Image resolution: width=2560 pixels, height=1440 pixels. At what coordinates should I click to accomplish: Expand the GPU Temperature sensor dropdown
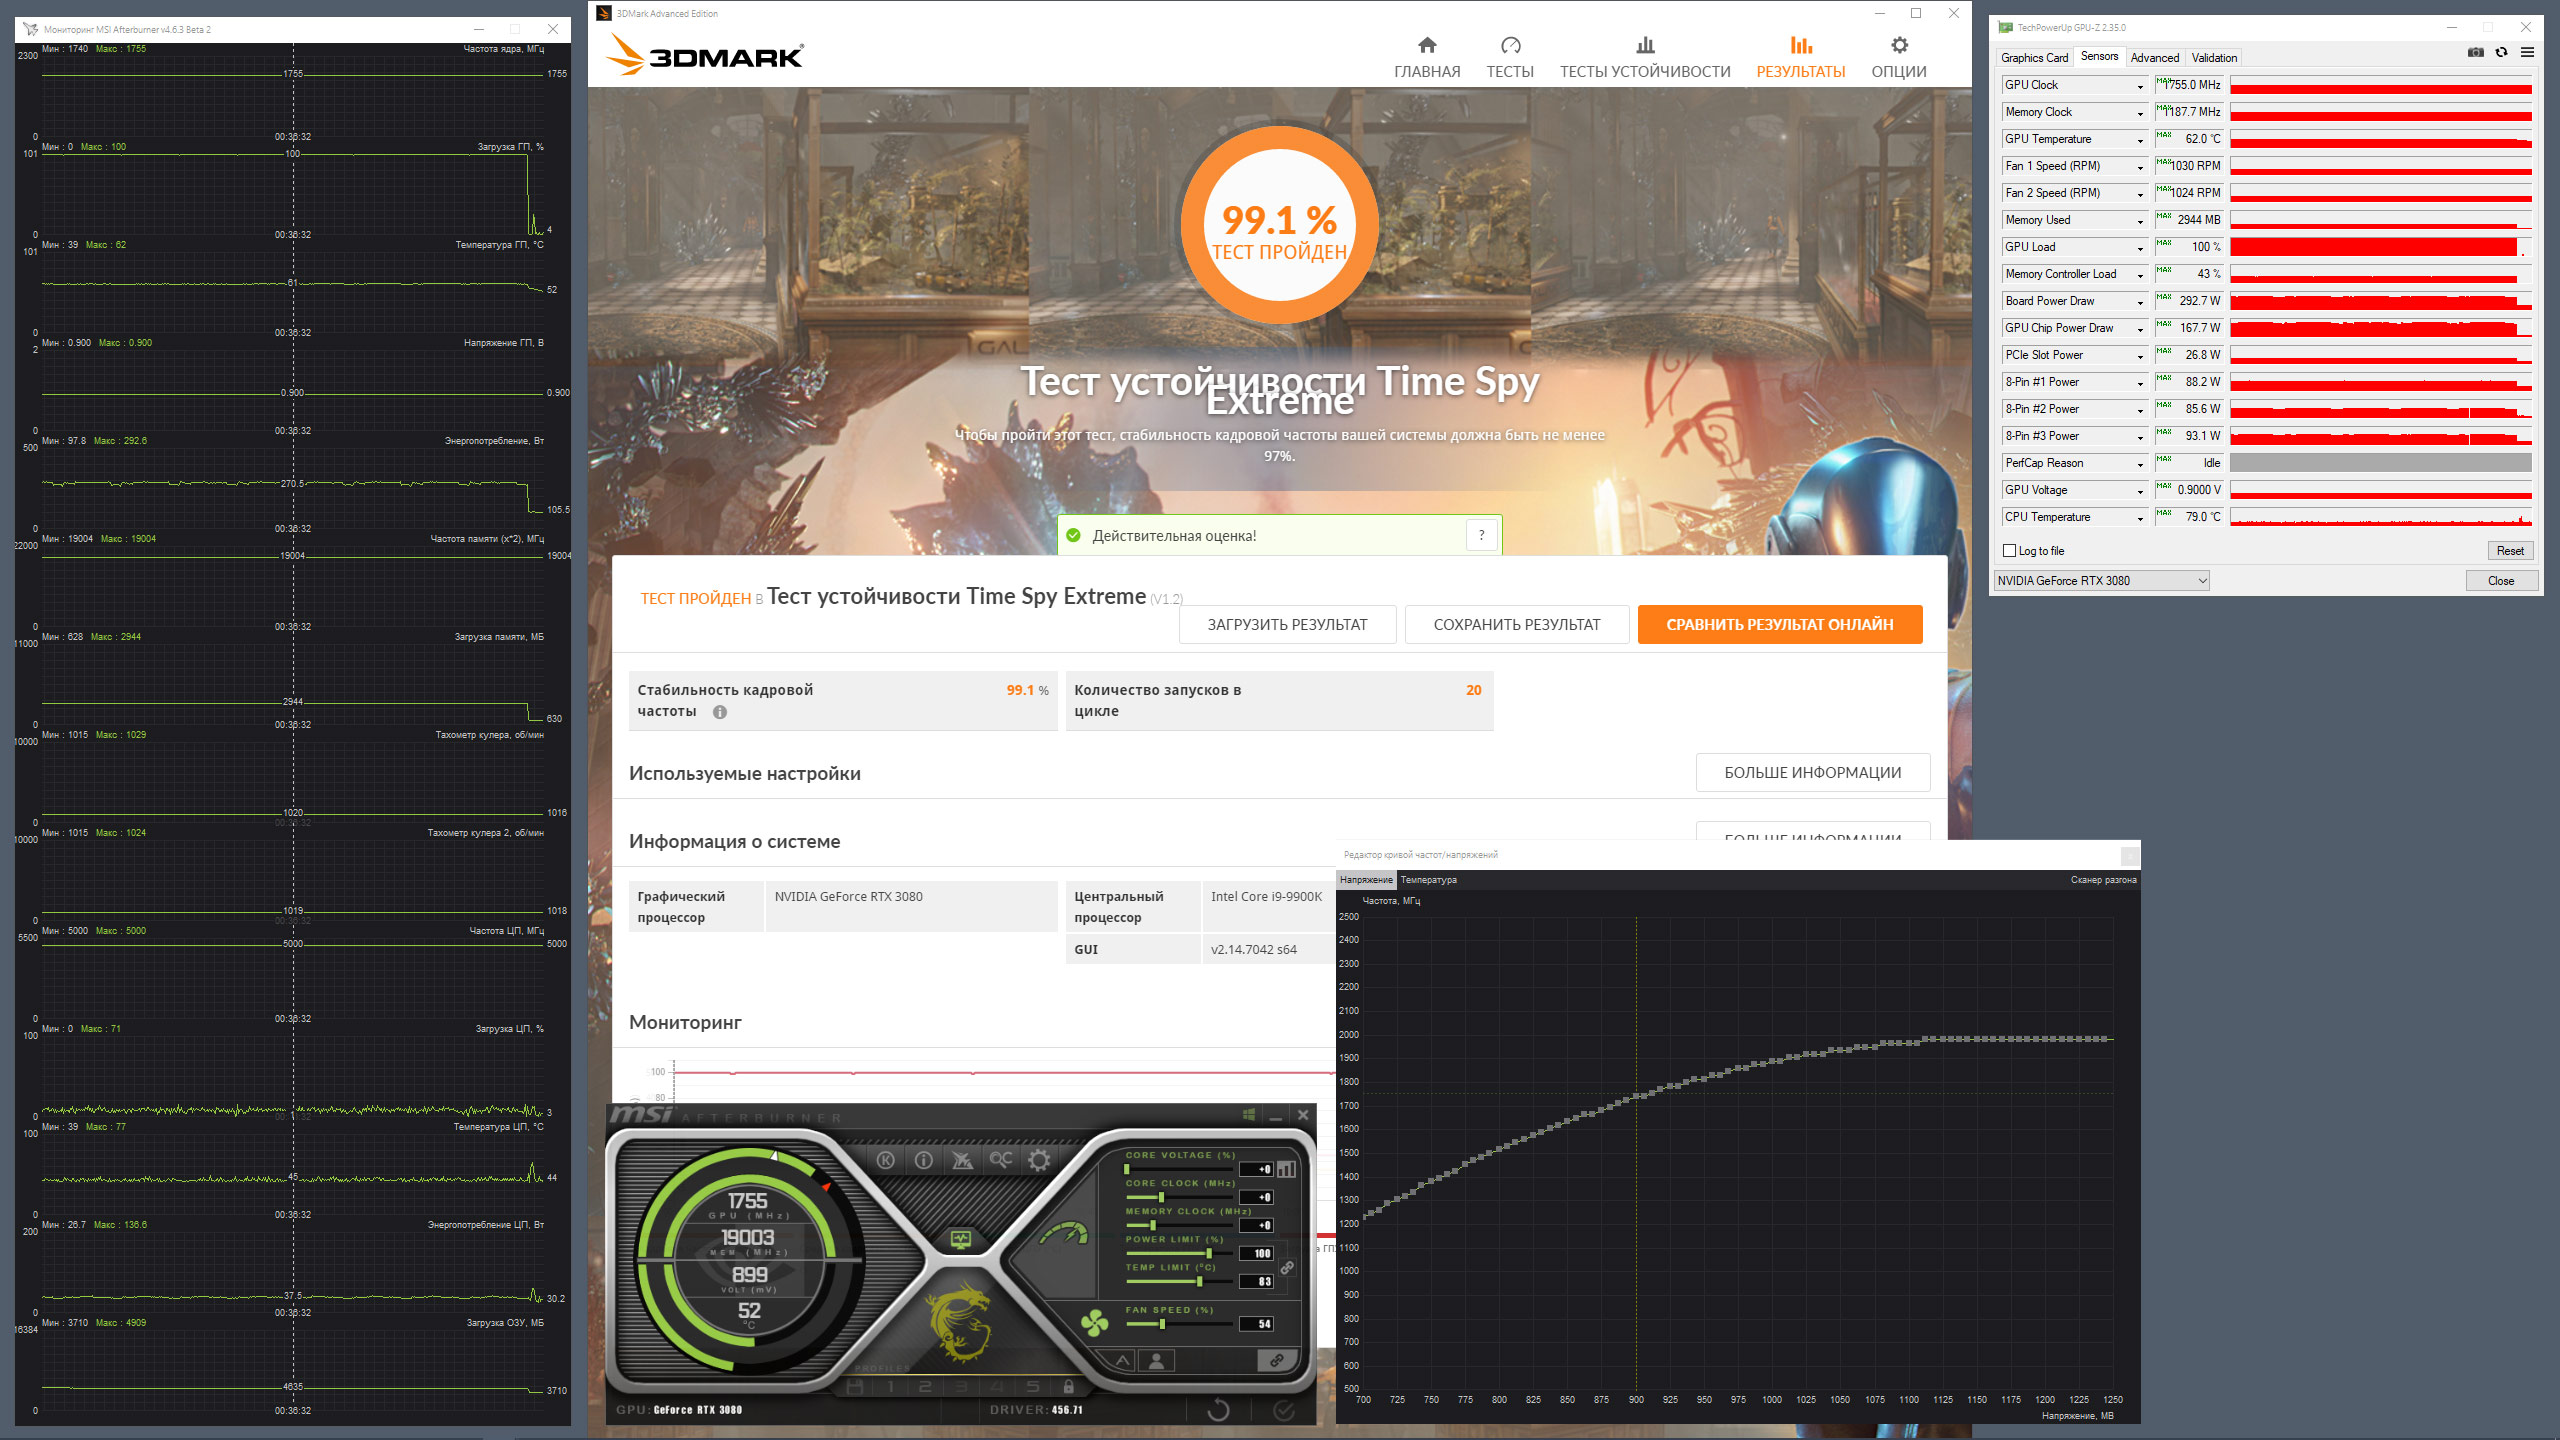[2140, 140]
